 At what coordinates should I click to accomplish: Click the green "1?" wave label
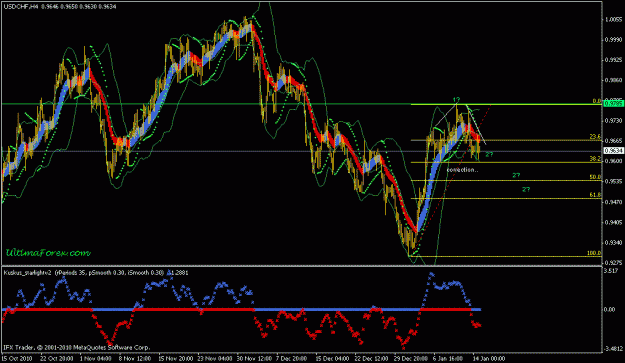(x=456, y=100)
